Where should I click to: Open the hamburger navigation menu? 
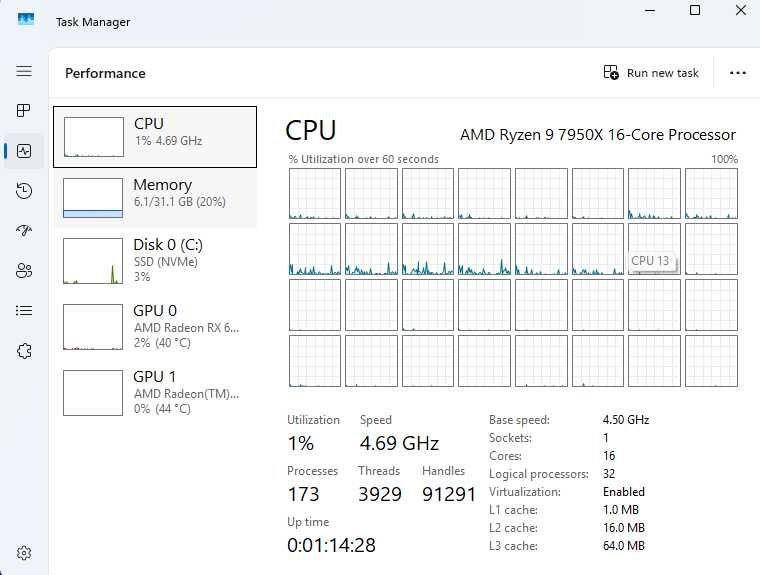tap(24, 71)
